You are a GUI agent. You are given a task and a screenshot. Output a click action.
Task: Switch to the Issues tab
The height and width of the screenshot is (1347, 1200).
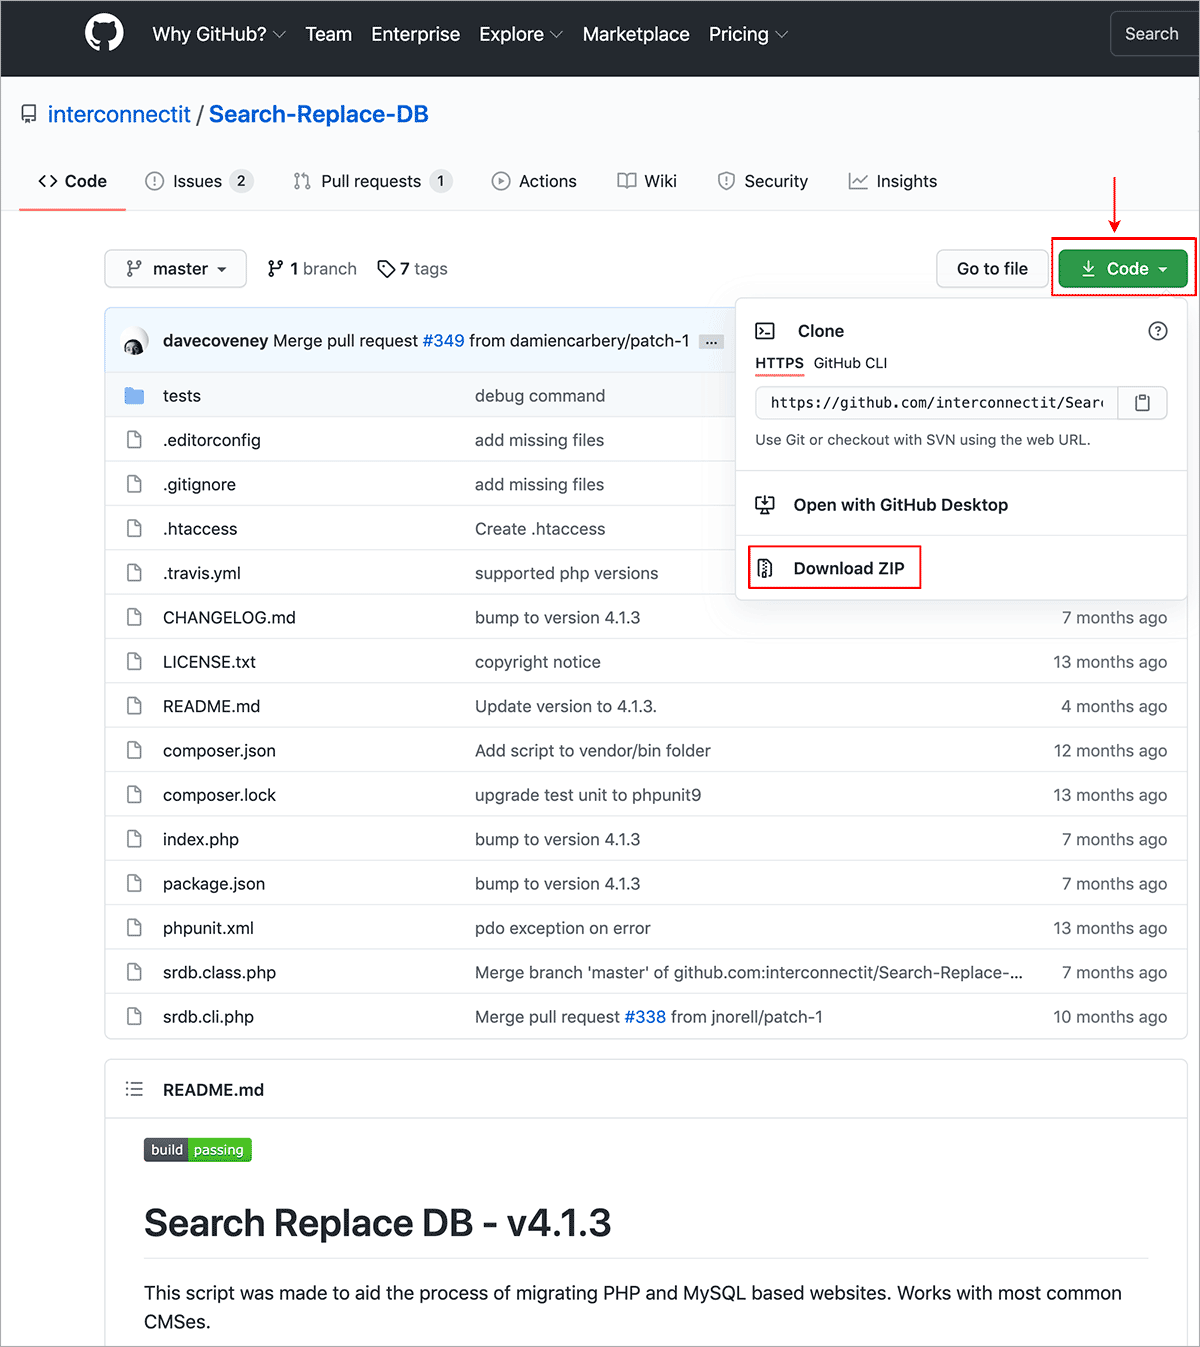coord(197,181)
